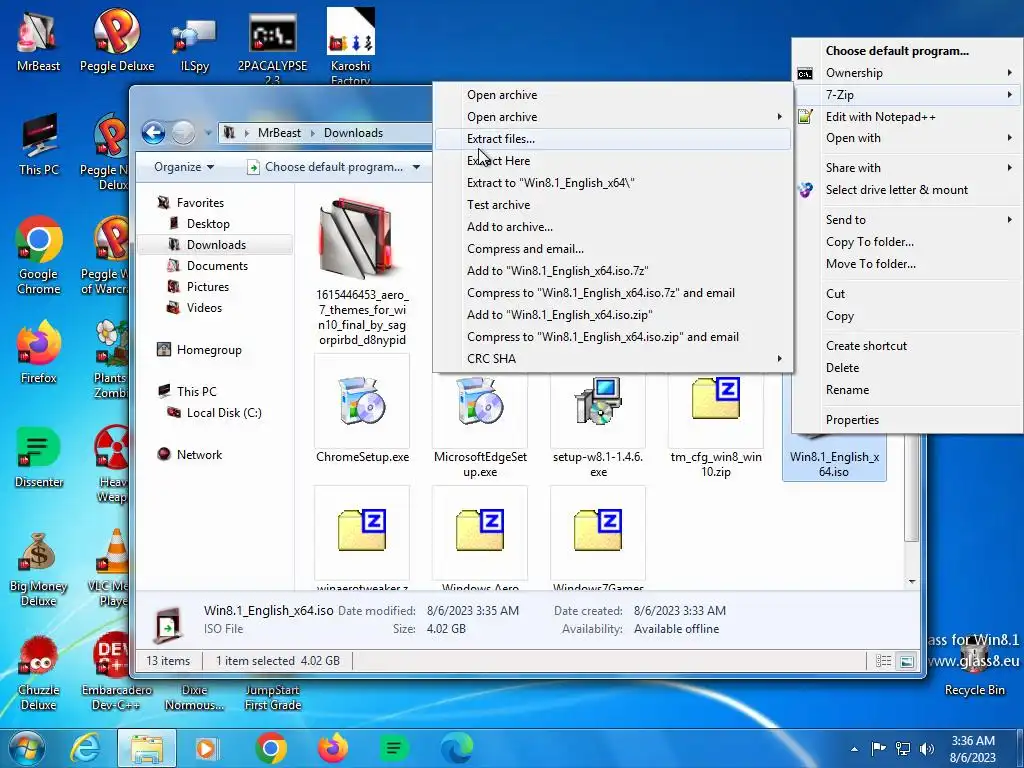Click the Explorer Back navigation button
This screenshot has height=768, width=1024.
point(153,133)
